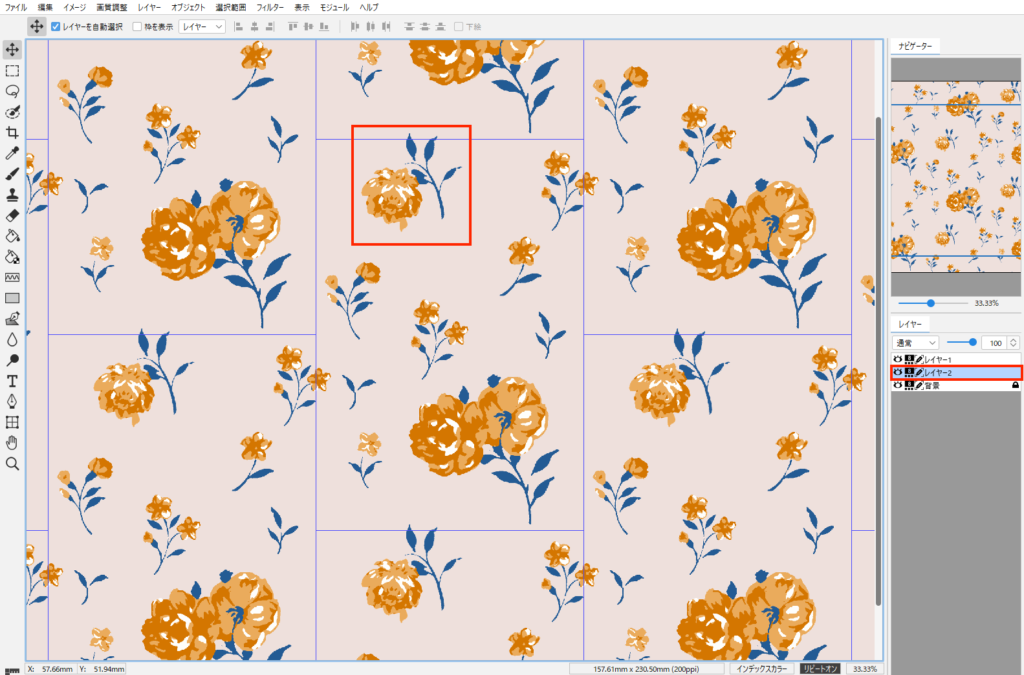
Task: Click the navigator preview thumbnail
Action: tap(955, 177)
